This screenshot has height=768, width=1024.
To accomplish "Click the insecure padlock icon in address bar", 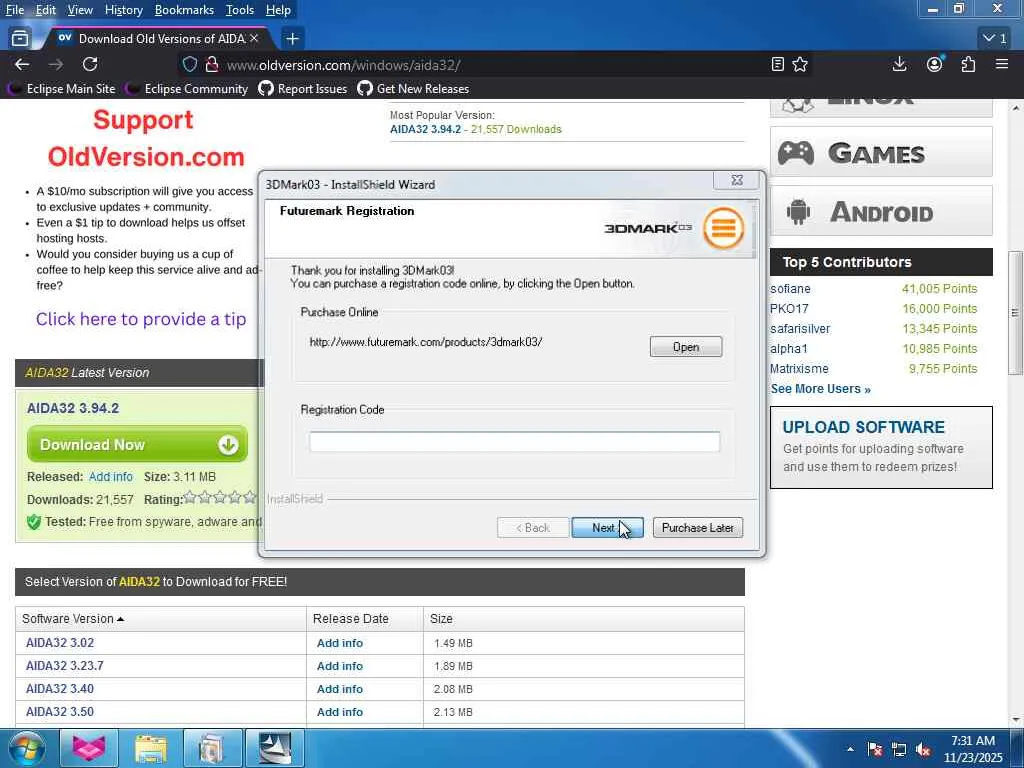I will pos(212,65).
